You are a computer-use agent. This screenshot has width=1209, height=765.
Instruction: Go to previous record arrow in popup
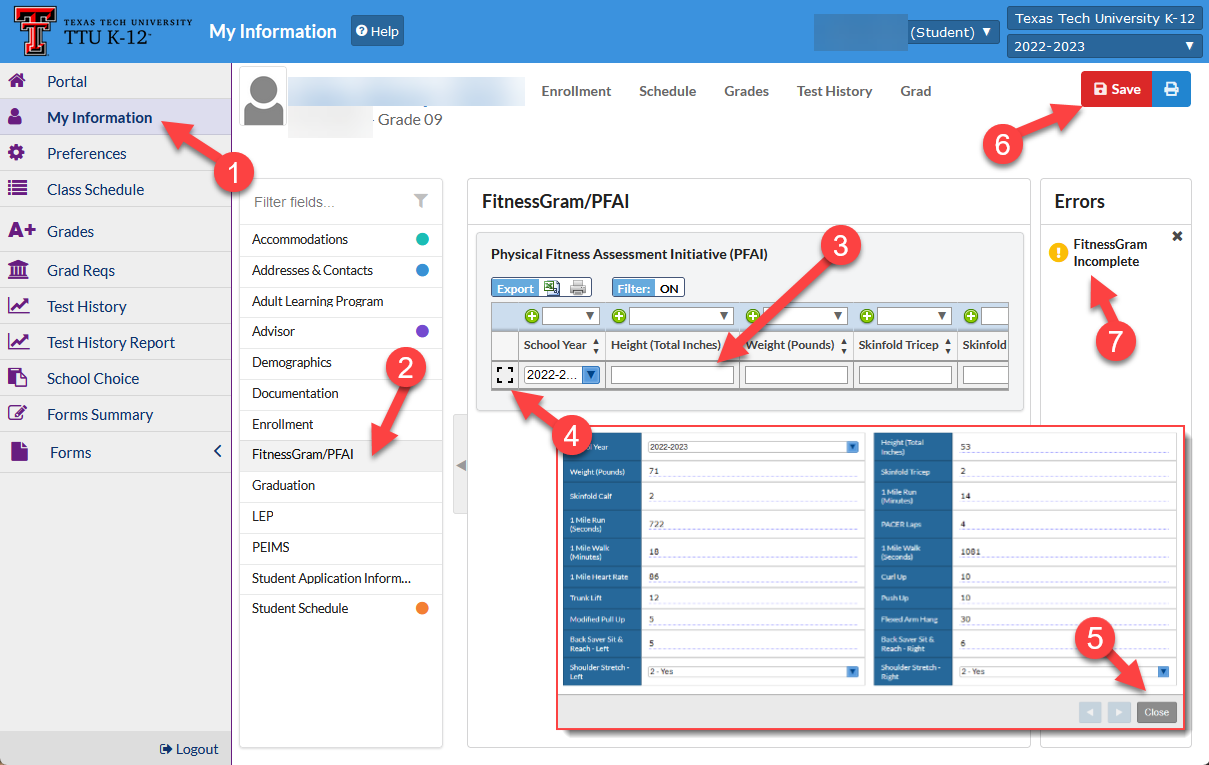[1091, 712]
